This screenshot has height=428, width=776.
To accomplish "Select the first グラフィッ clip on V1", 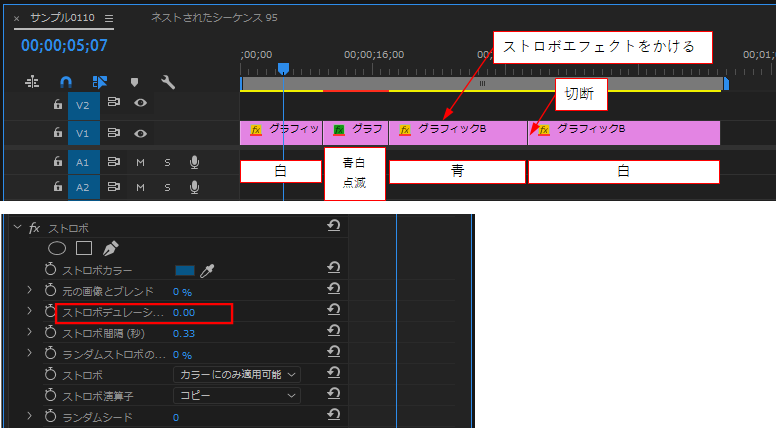I will coord(281,133).
